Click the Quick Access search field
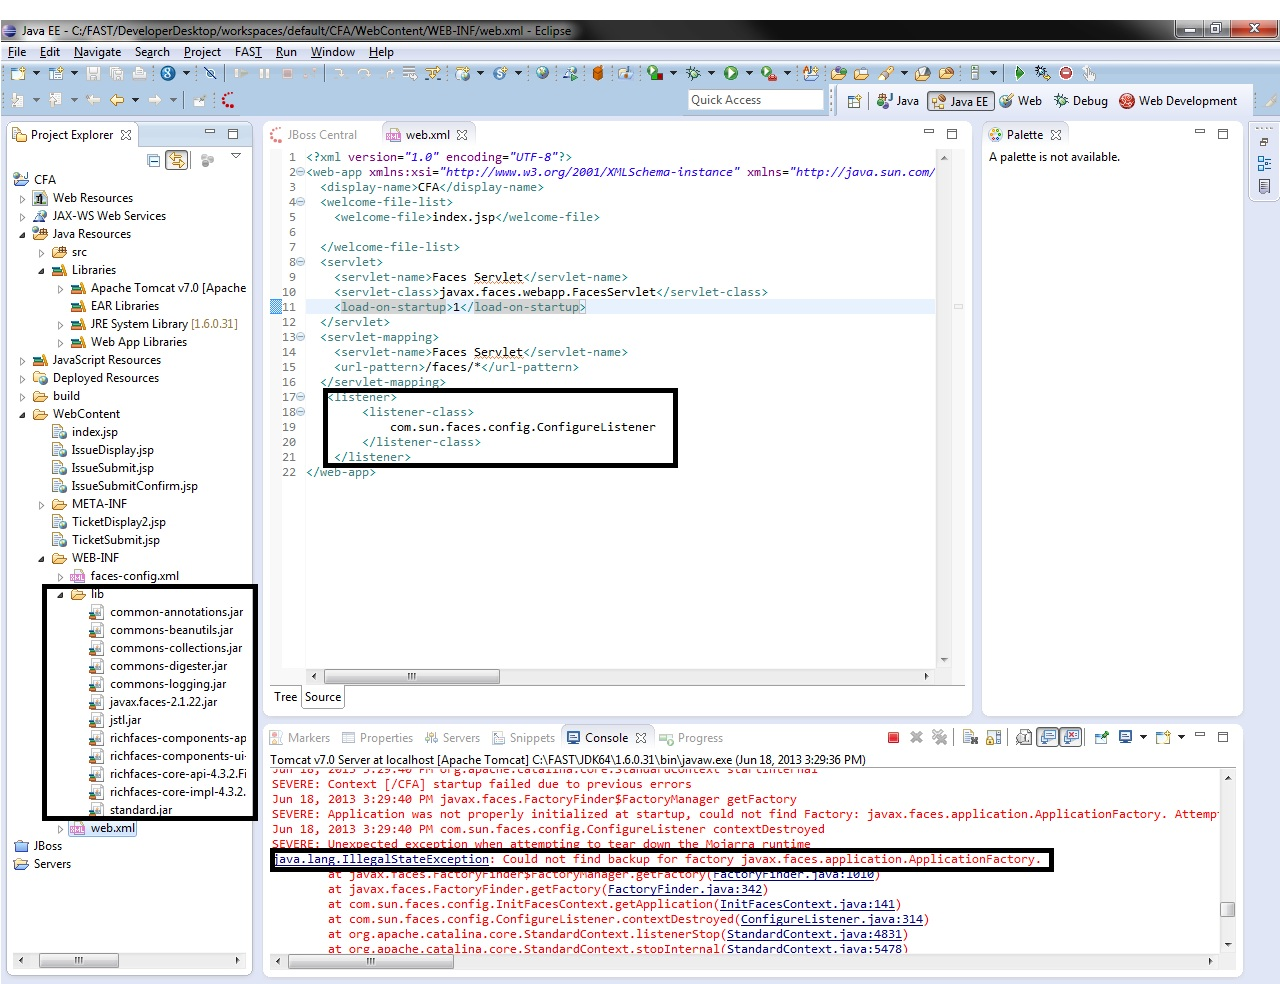The image size is (1280, 984). click(x=755, y=100)
